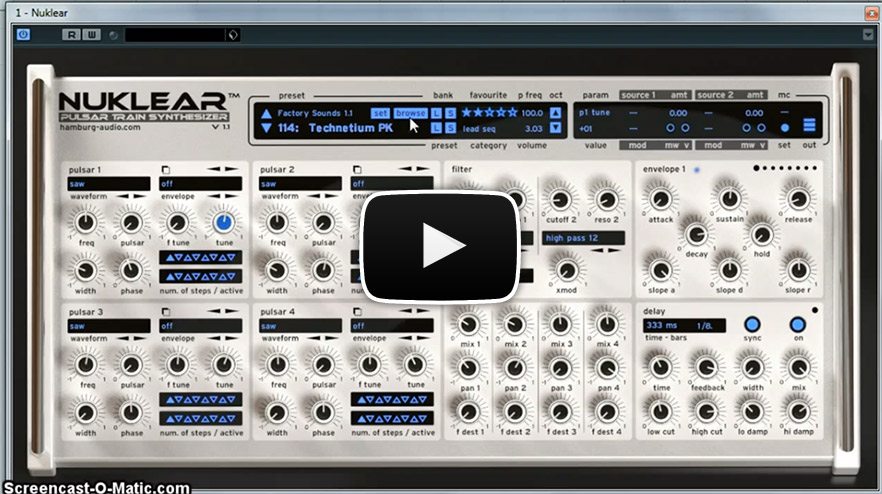Toggle pulsar 1 envelope checkbox
Viewport: 882px width, 494px height.
pos(165,169)
